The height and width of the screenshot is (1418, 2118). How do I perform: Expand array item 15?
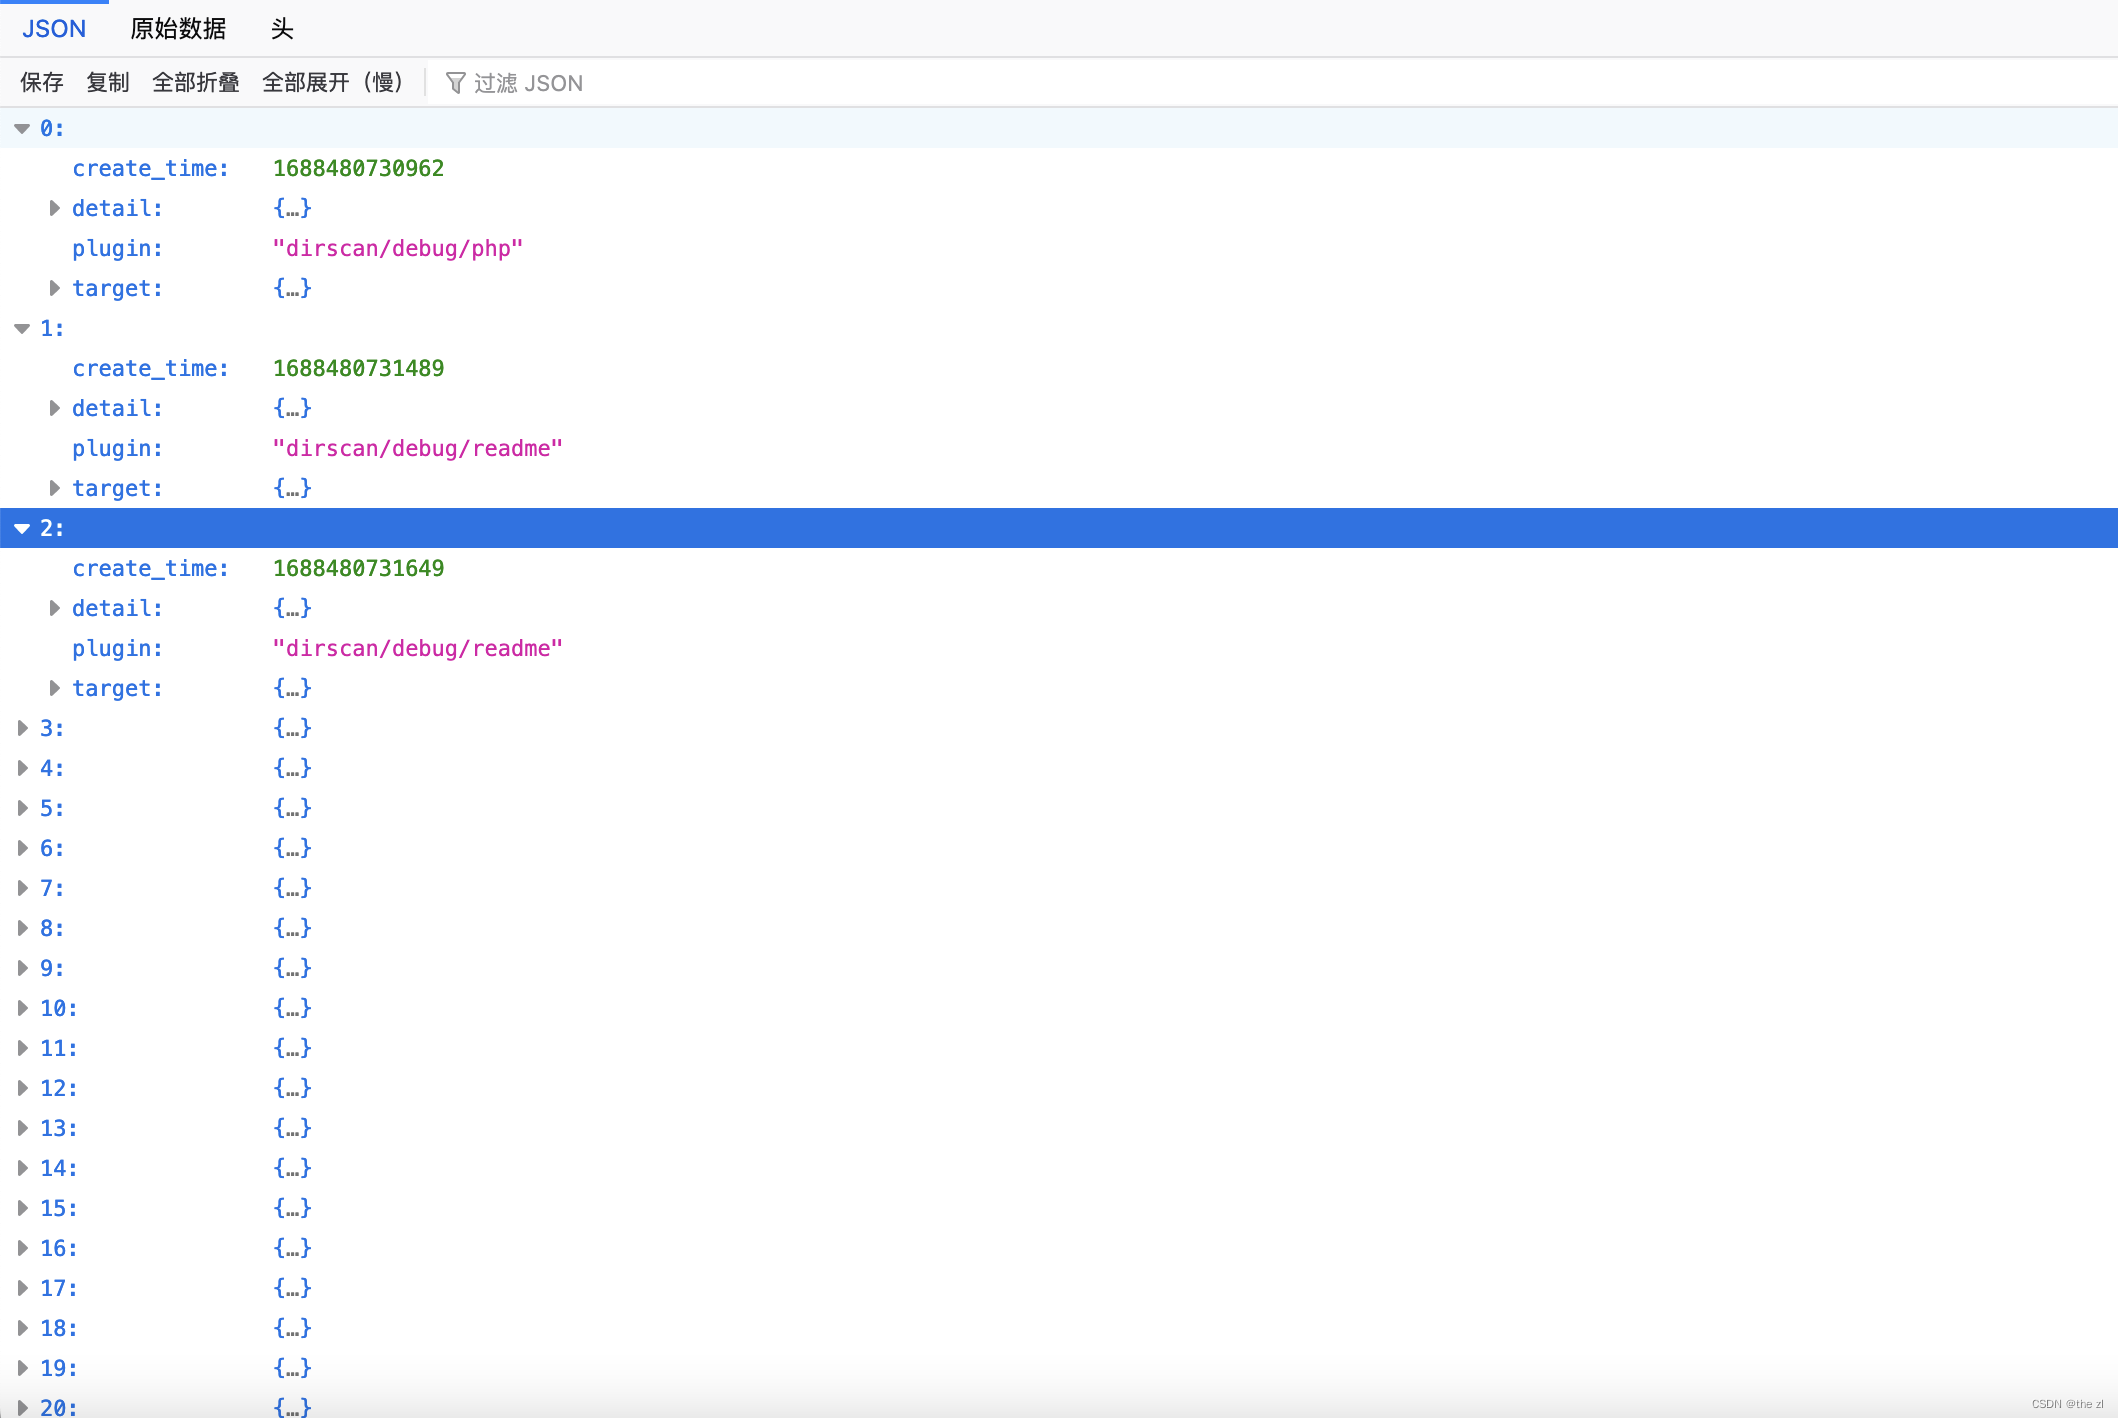[x=22, y=1208]
